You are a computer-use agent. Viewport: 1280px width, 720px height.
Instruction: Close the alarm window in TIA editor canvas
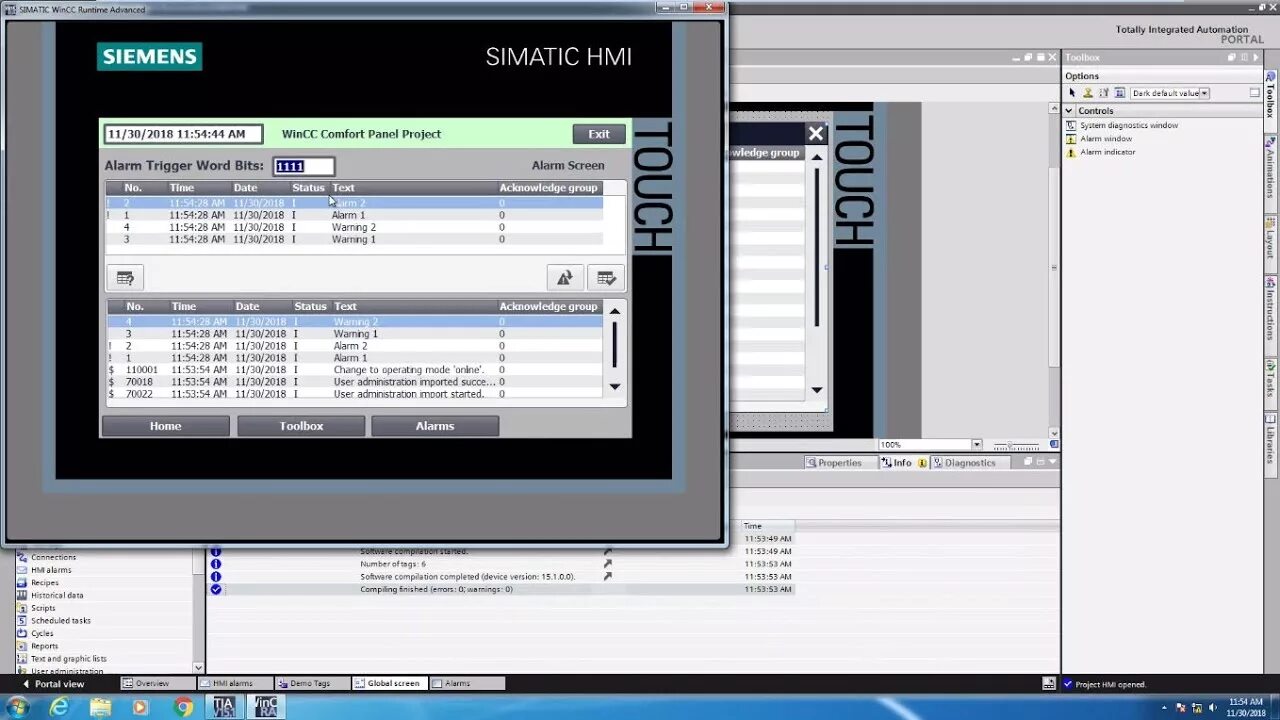point(816,134)
